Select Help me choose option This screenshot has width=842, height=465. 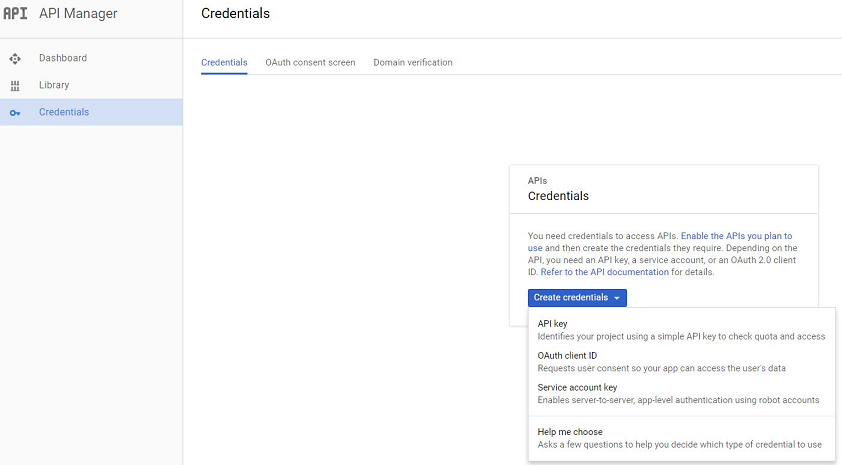tap(682, 438)
